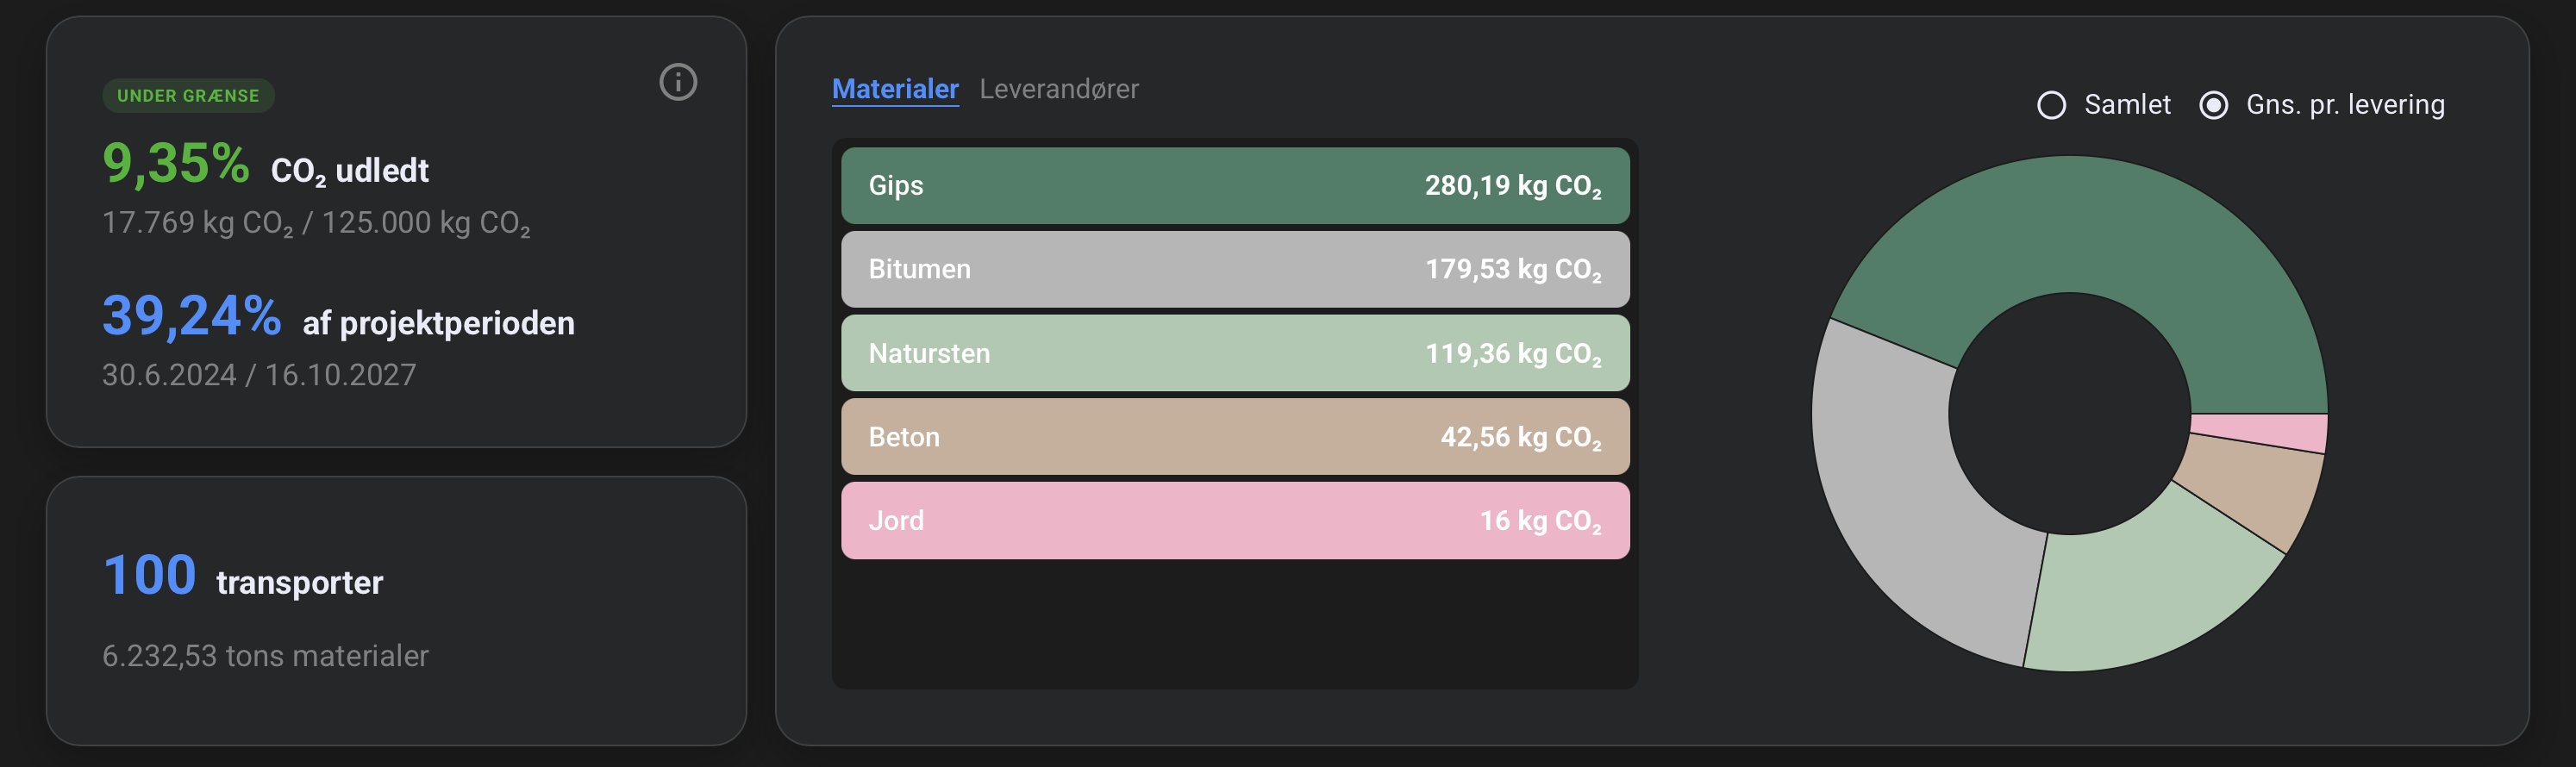
Task: Select the pink Jord row
Action: [x=1234, y=521]
